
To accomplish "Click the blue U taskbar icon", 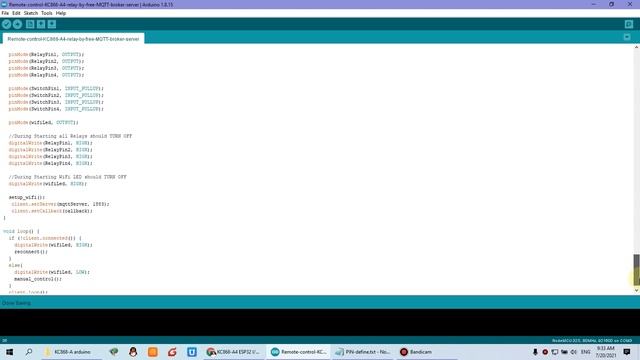I will (x=192, y=352).
